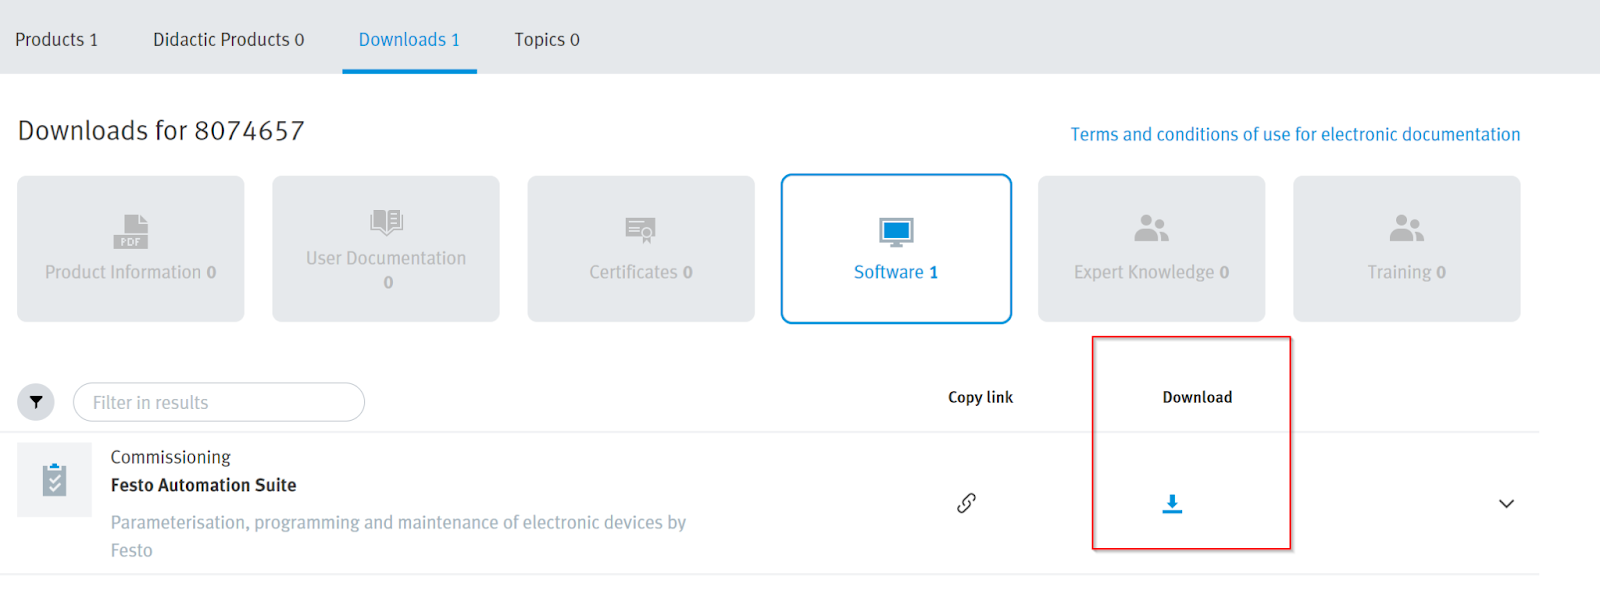Expand the Festo Automation Suite row chevron
The image size is (1600, 605).
1506,503
